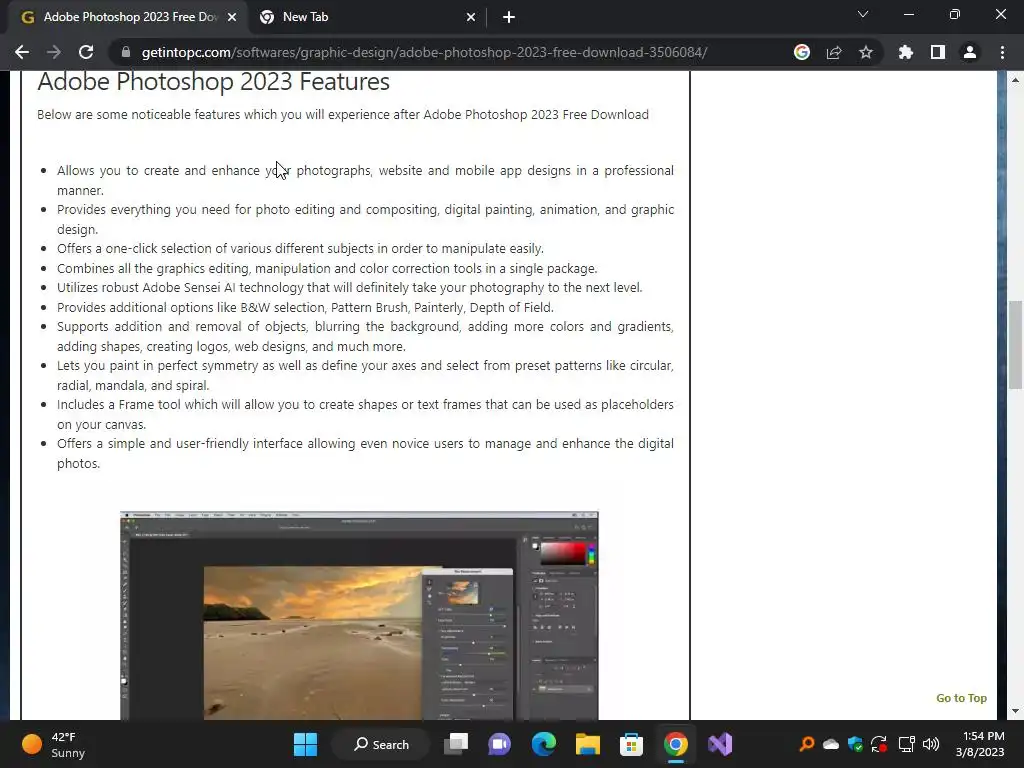
Task: Open Chrome extensions puzzle icon
Action: (x=906, y=52)
